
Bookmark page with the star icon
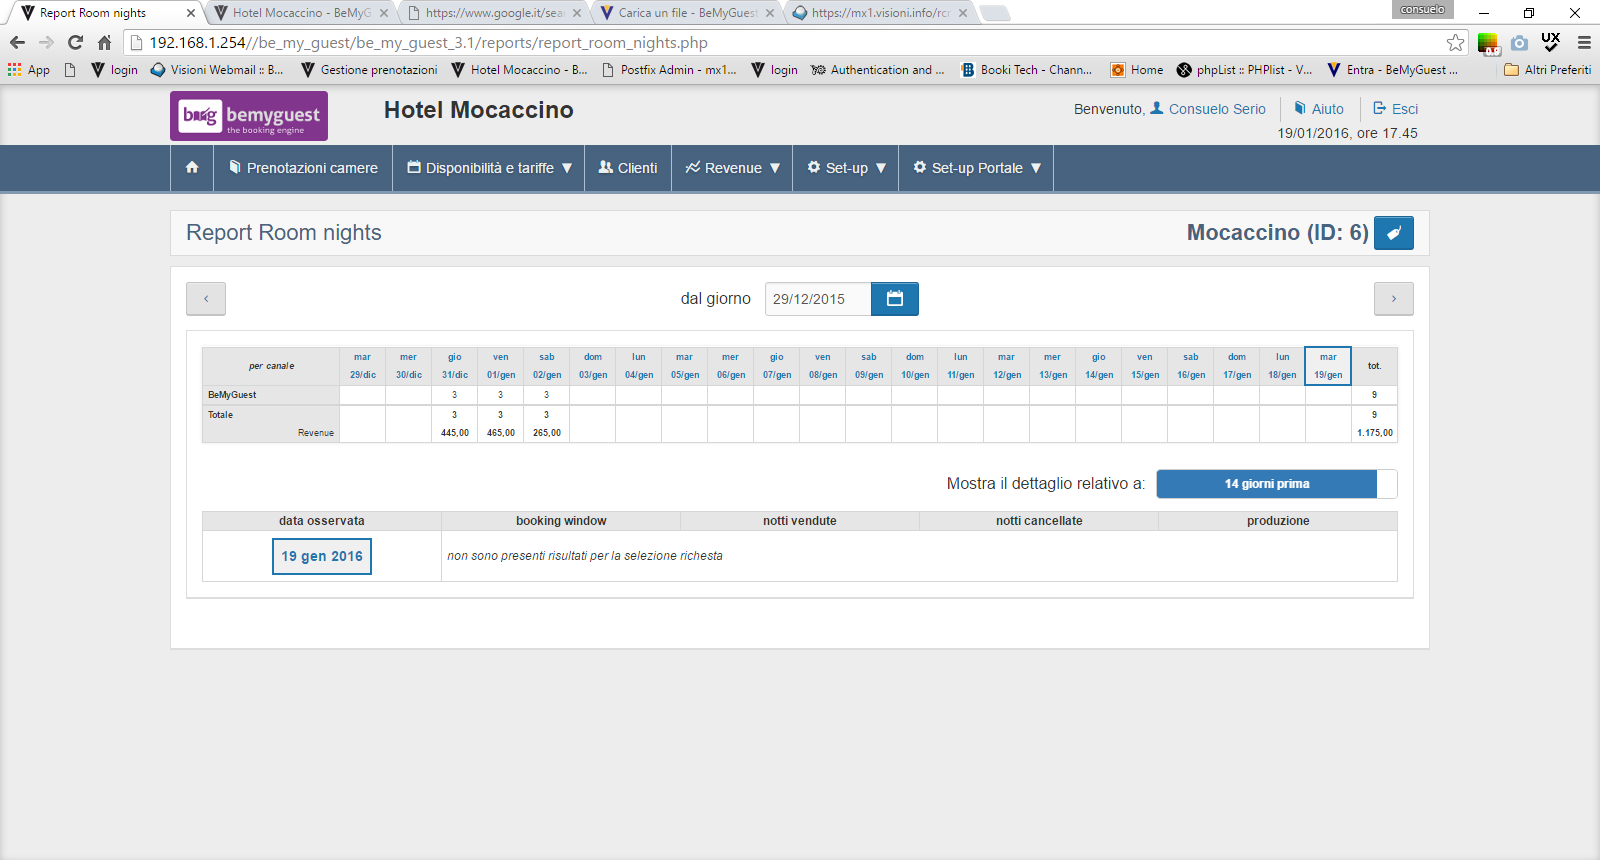coord(1455,43)
